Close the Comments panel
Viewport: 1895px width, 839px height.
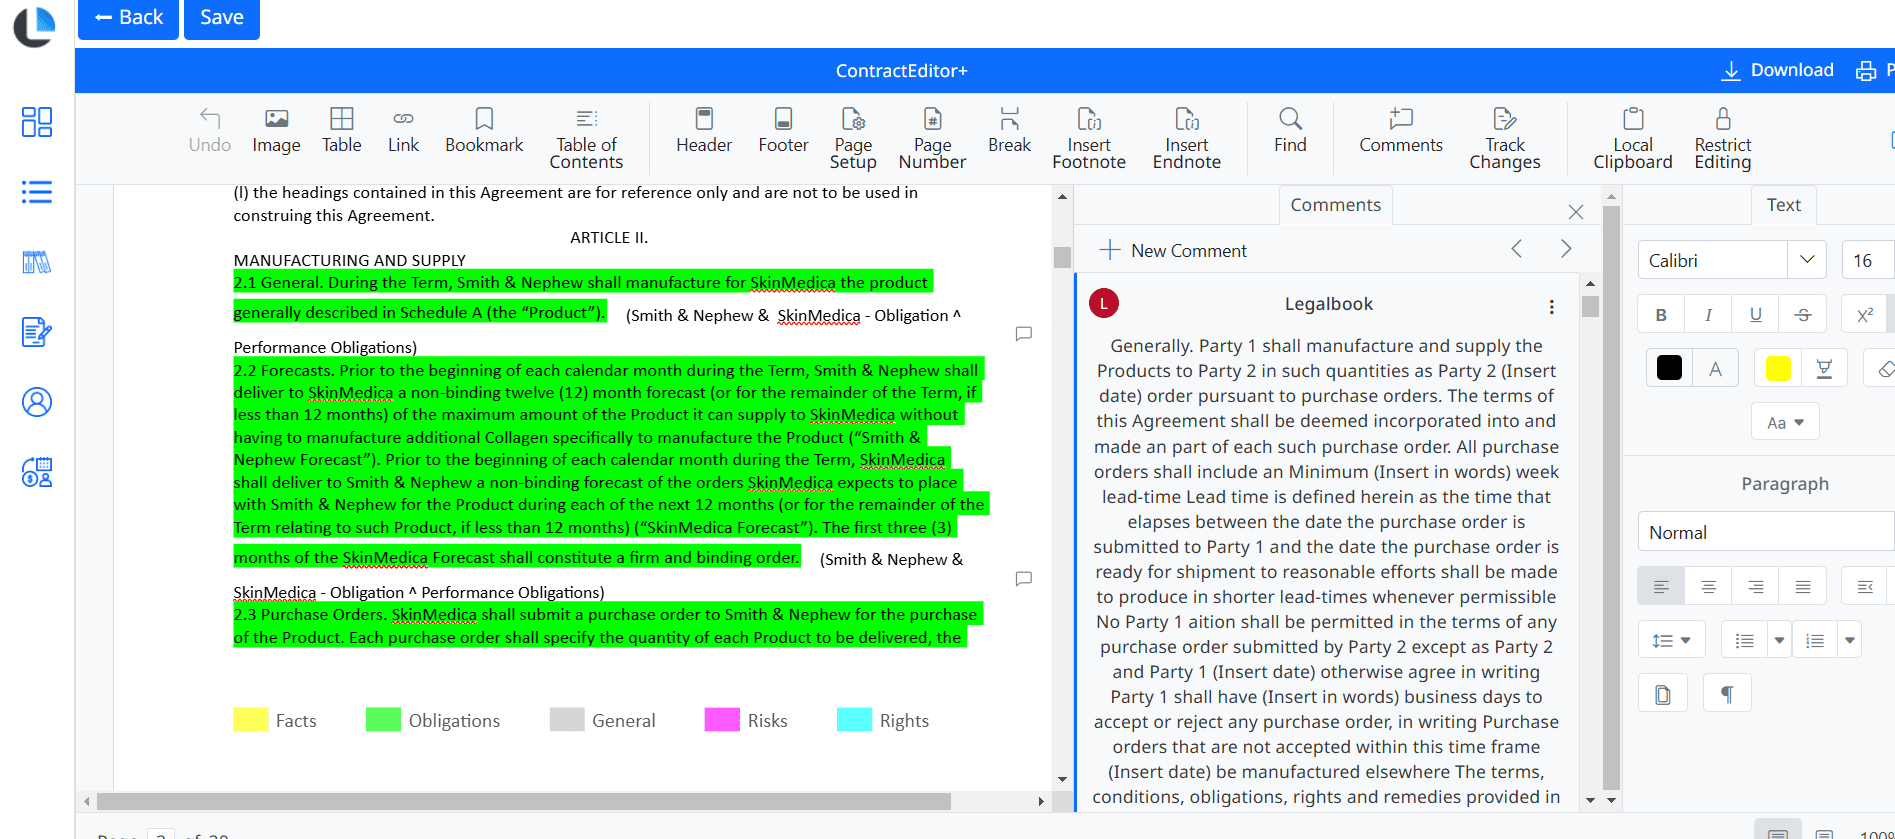(1576, 212)
